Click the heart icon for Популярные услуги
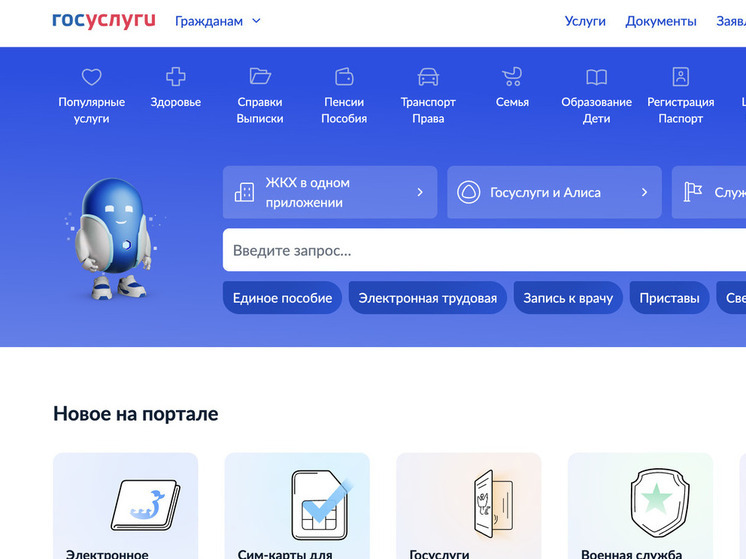The width and height of the screenshot is (746, 559). pos(91,77)
